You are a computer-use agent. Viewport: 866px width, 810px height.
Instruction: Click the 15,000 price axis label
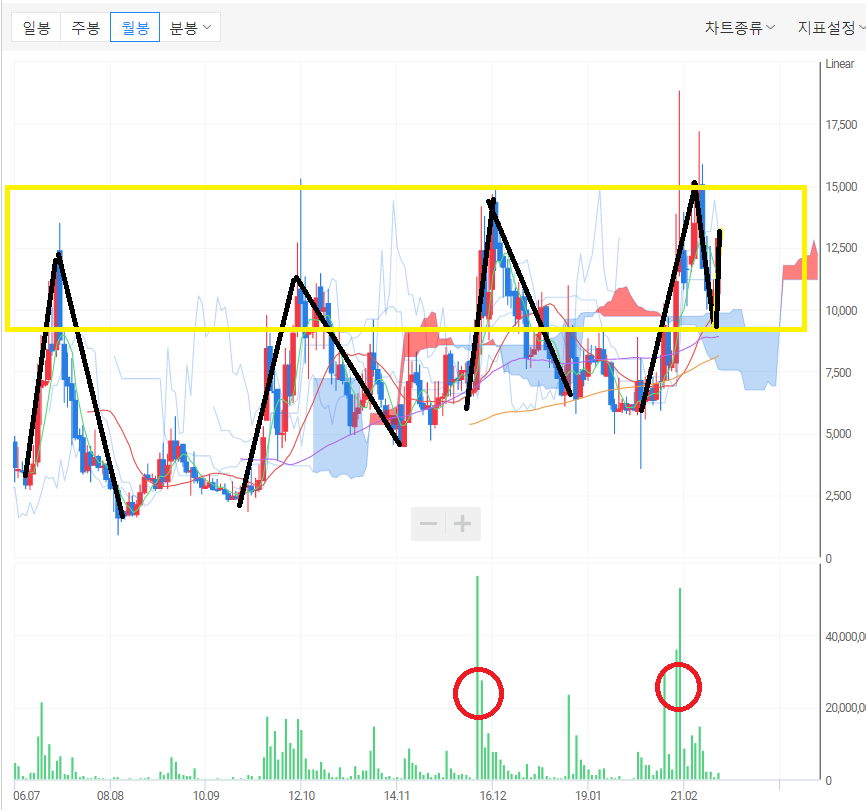point(841,187)
